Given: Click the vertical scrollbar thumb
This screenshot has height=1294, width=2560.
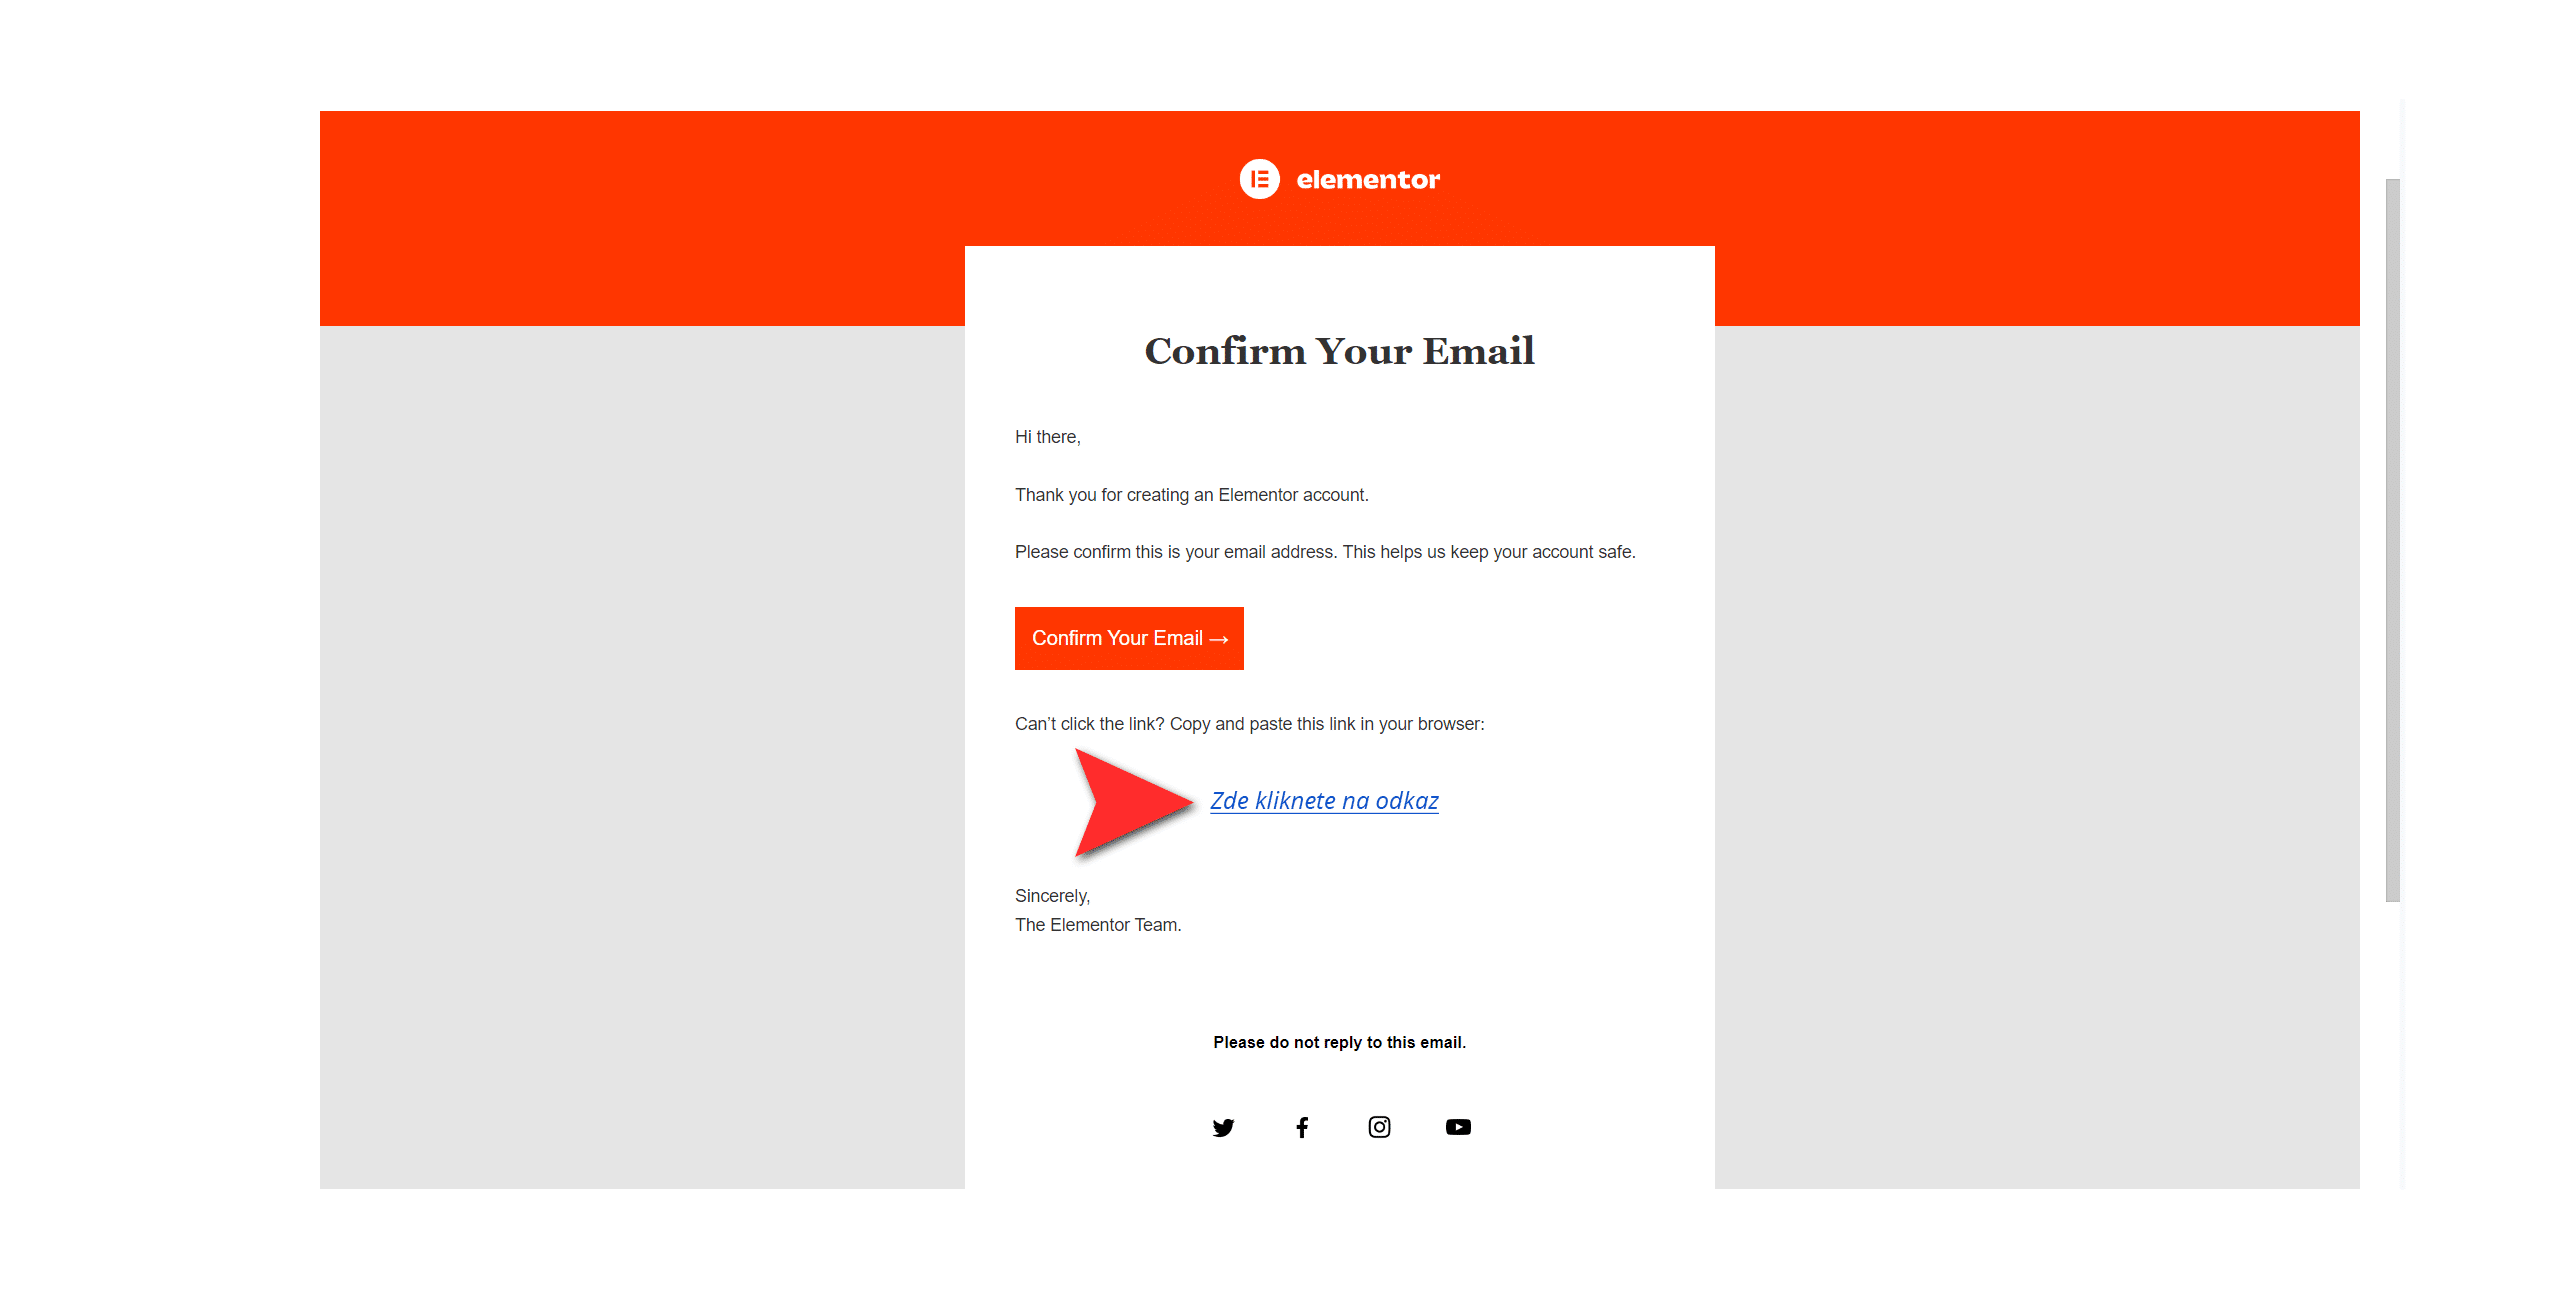Looking at the screenshot, I should [2392, 540].
